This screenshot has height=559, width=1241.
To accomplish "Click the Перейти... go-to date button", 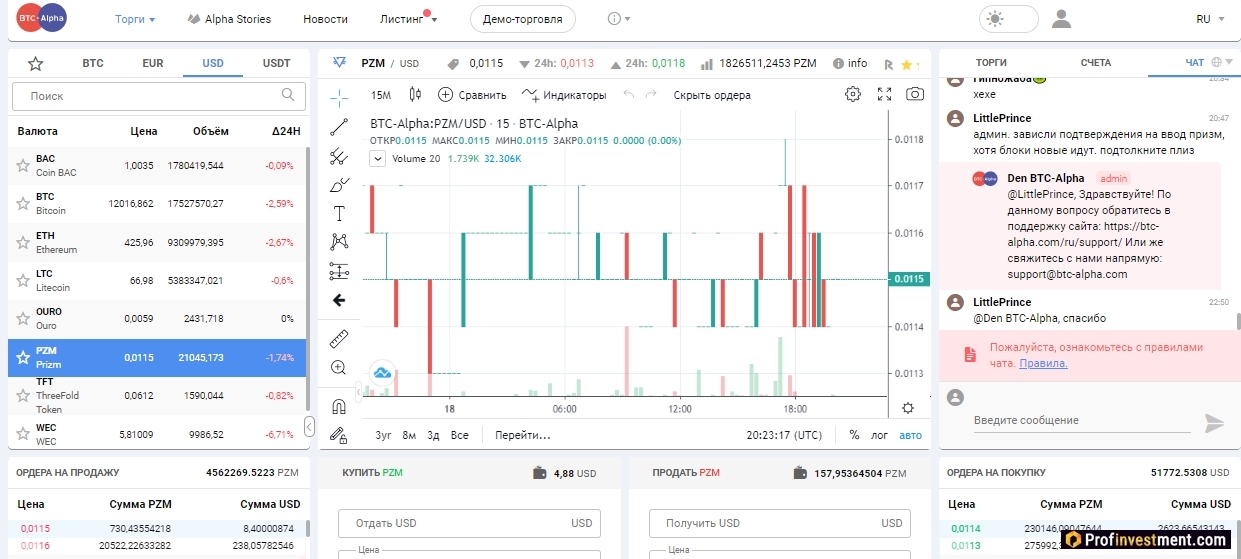I will 523,435.
